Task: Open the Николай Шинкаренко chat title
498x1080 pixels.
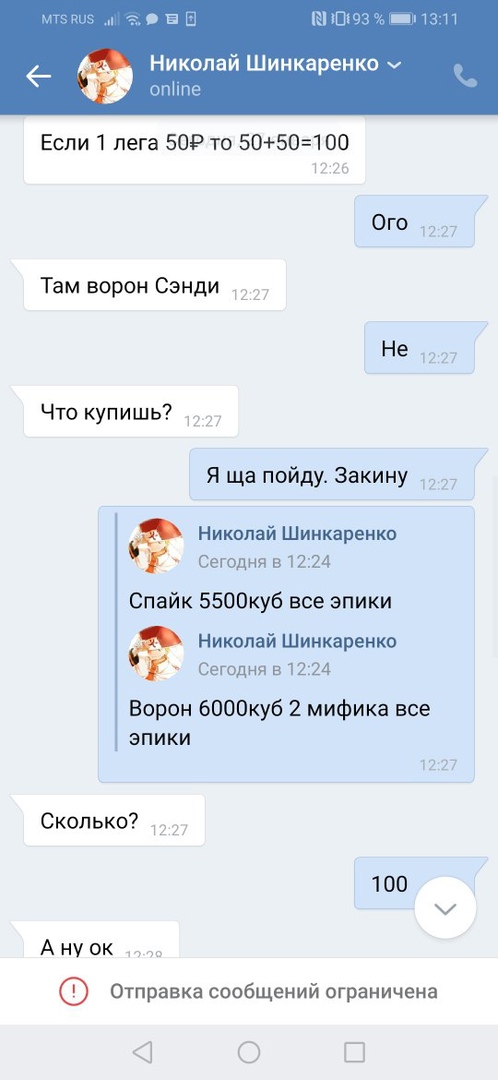Action: 264,64
